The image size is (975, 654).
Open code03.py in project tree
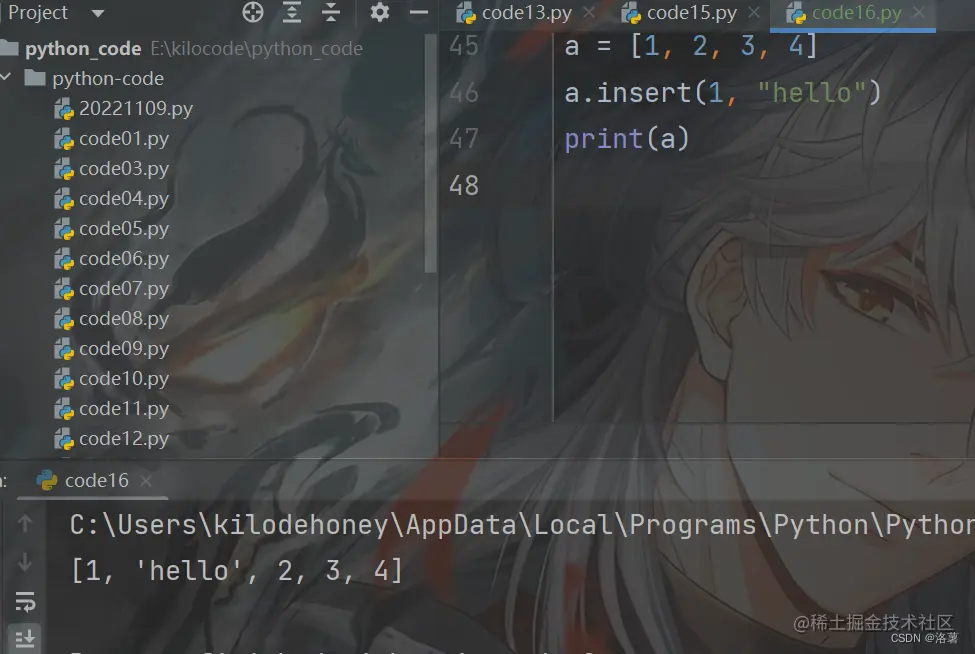[x=124, y=168]
